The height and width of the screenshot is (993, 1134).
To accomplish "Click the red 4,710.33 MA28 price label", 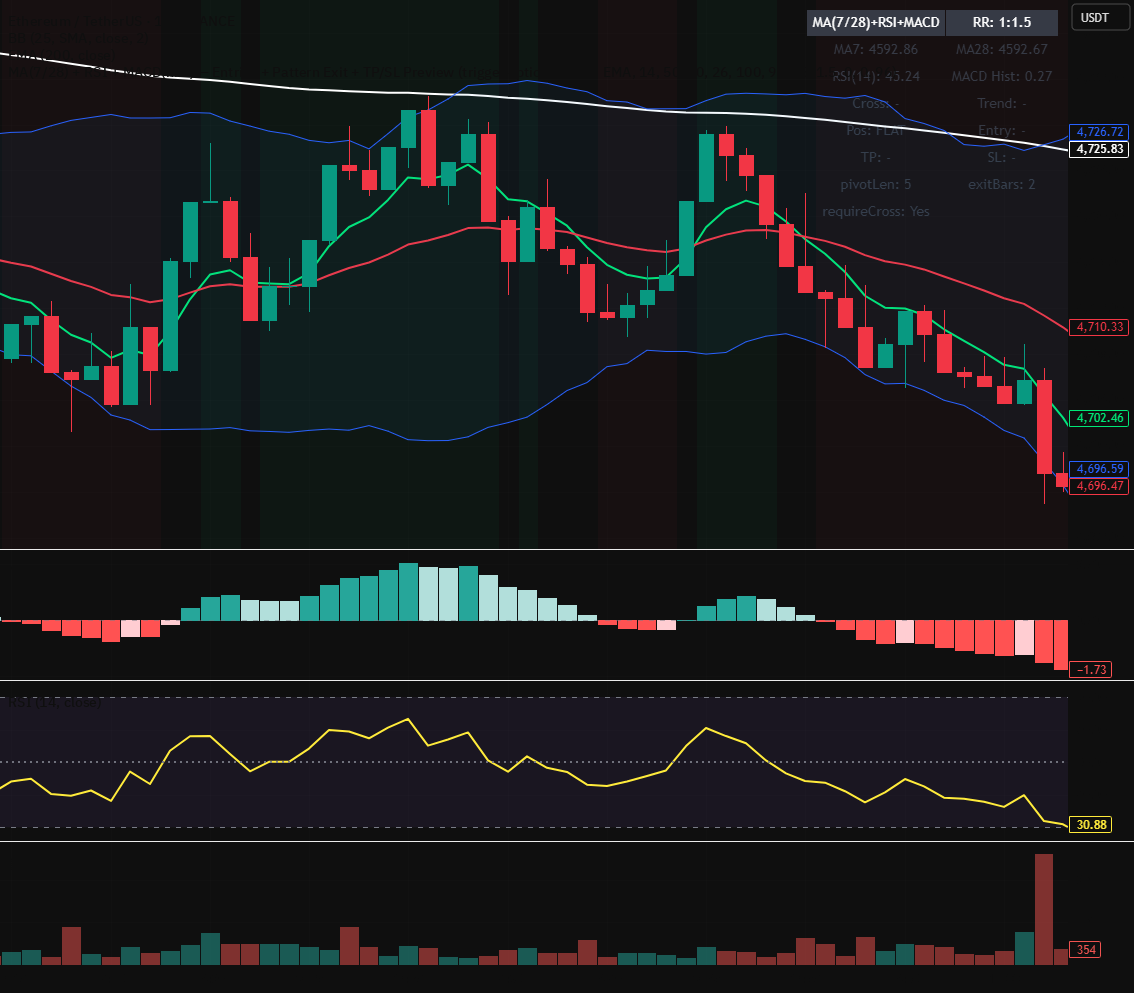I will tap(1099, 327).
